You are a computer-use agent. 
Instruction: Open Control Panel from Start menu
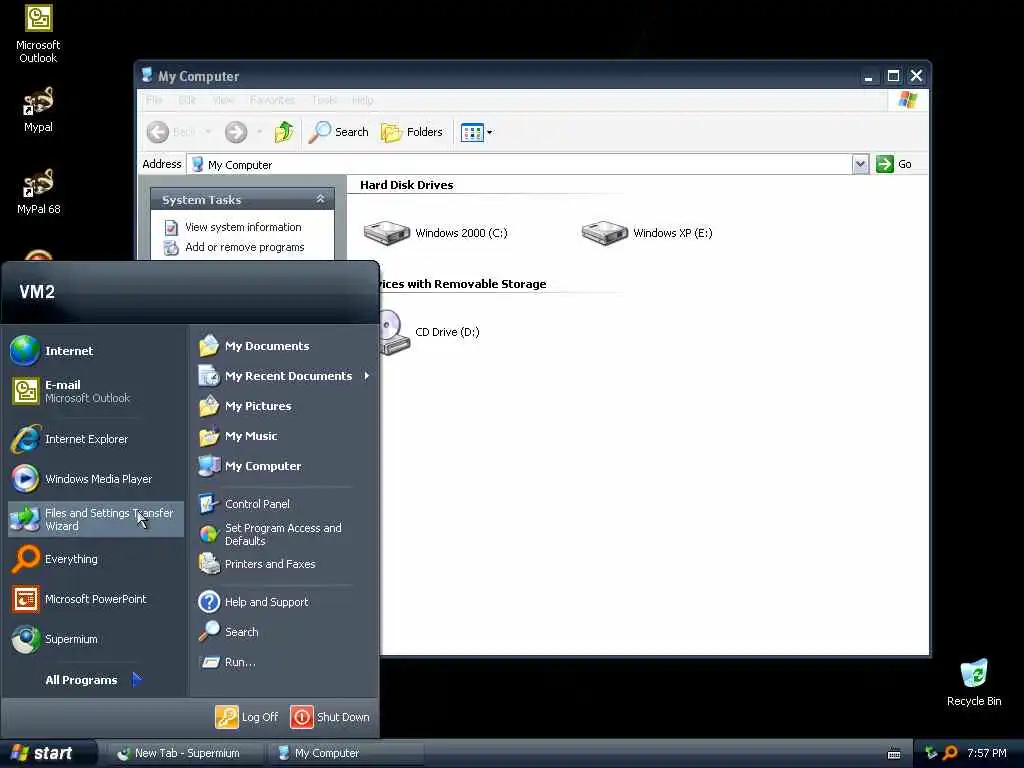pyautogui.click(x=283, y=504)
